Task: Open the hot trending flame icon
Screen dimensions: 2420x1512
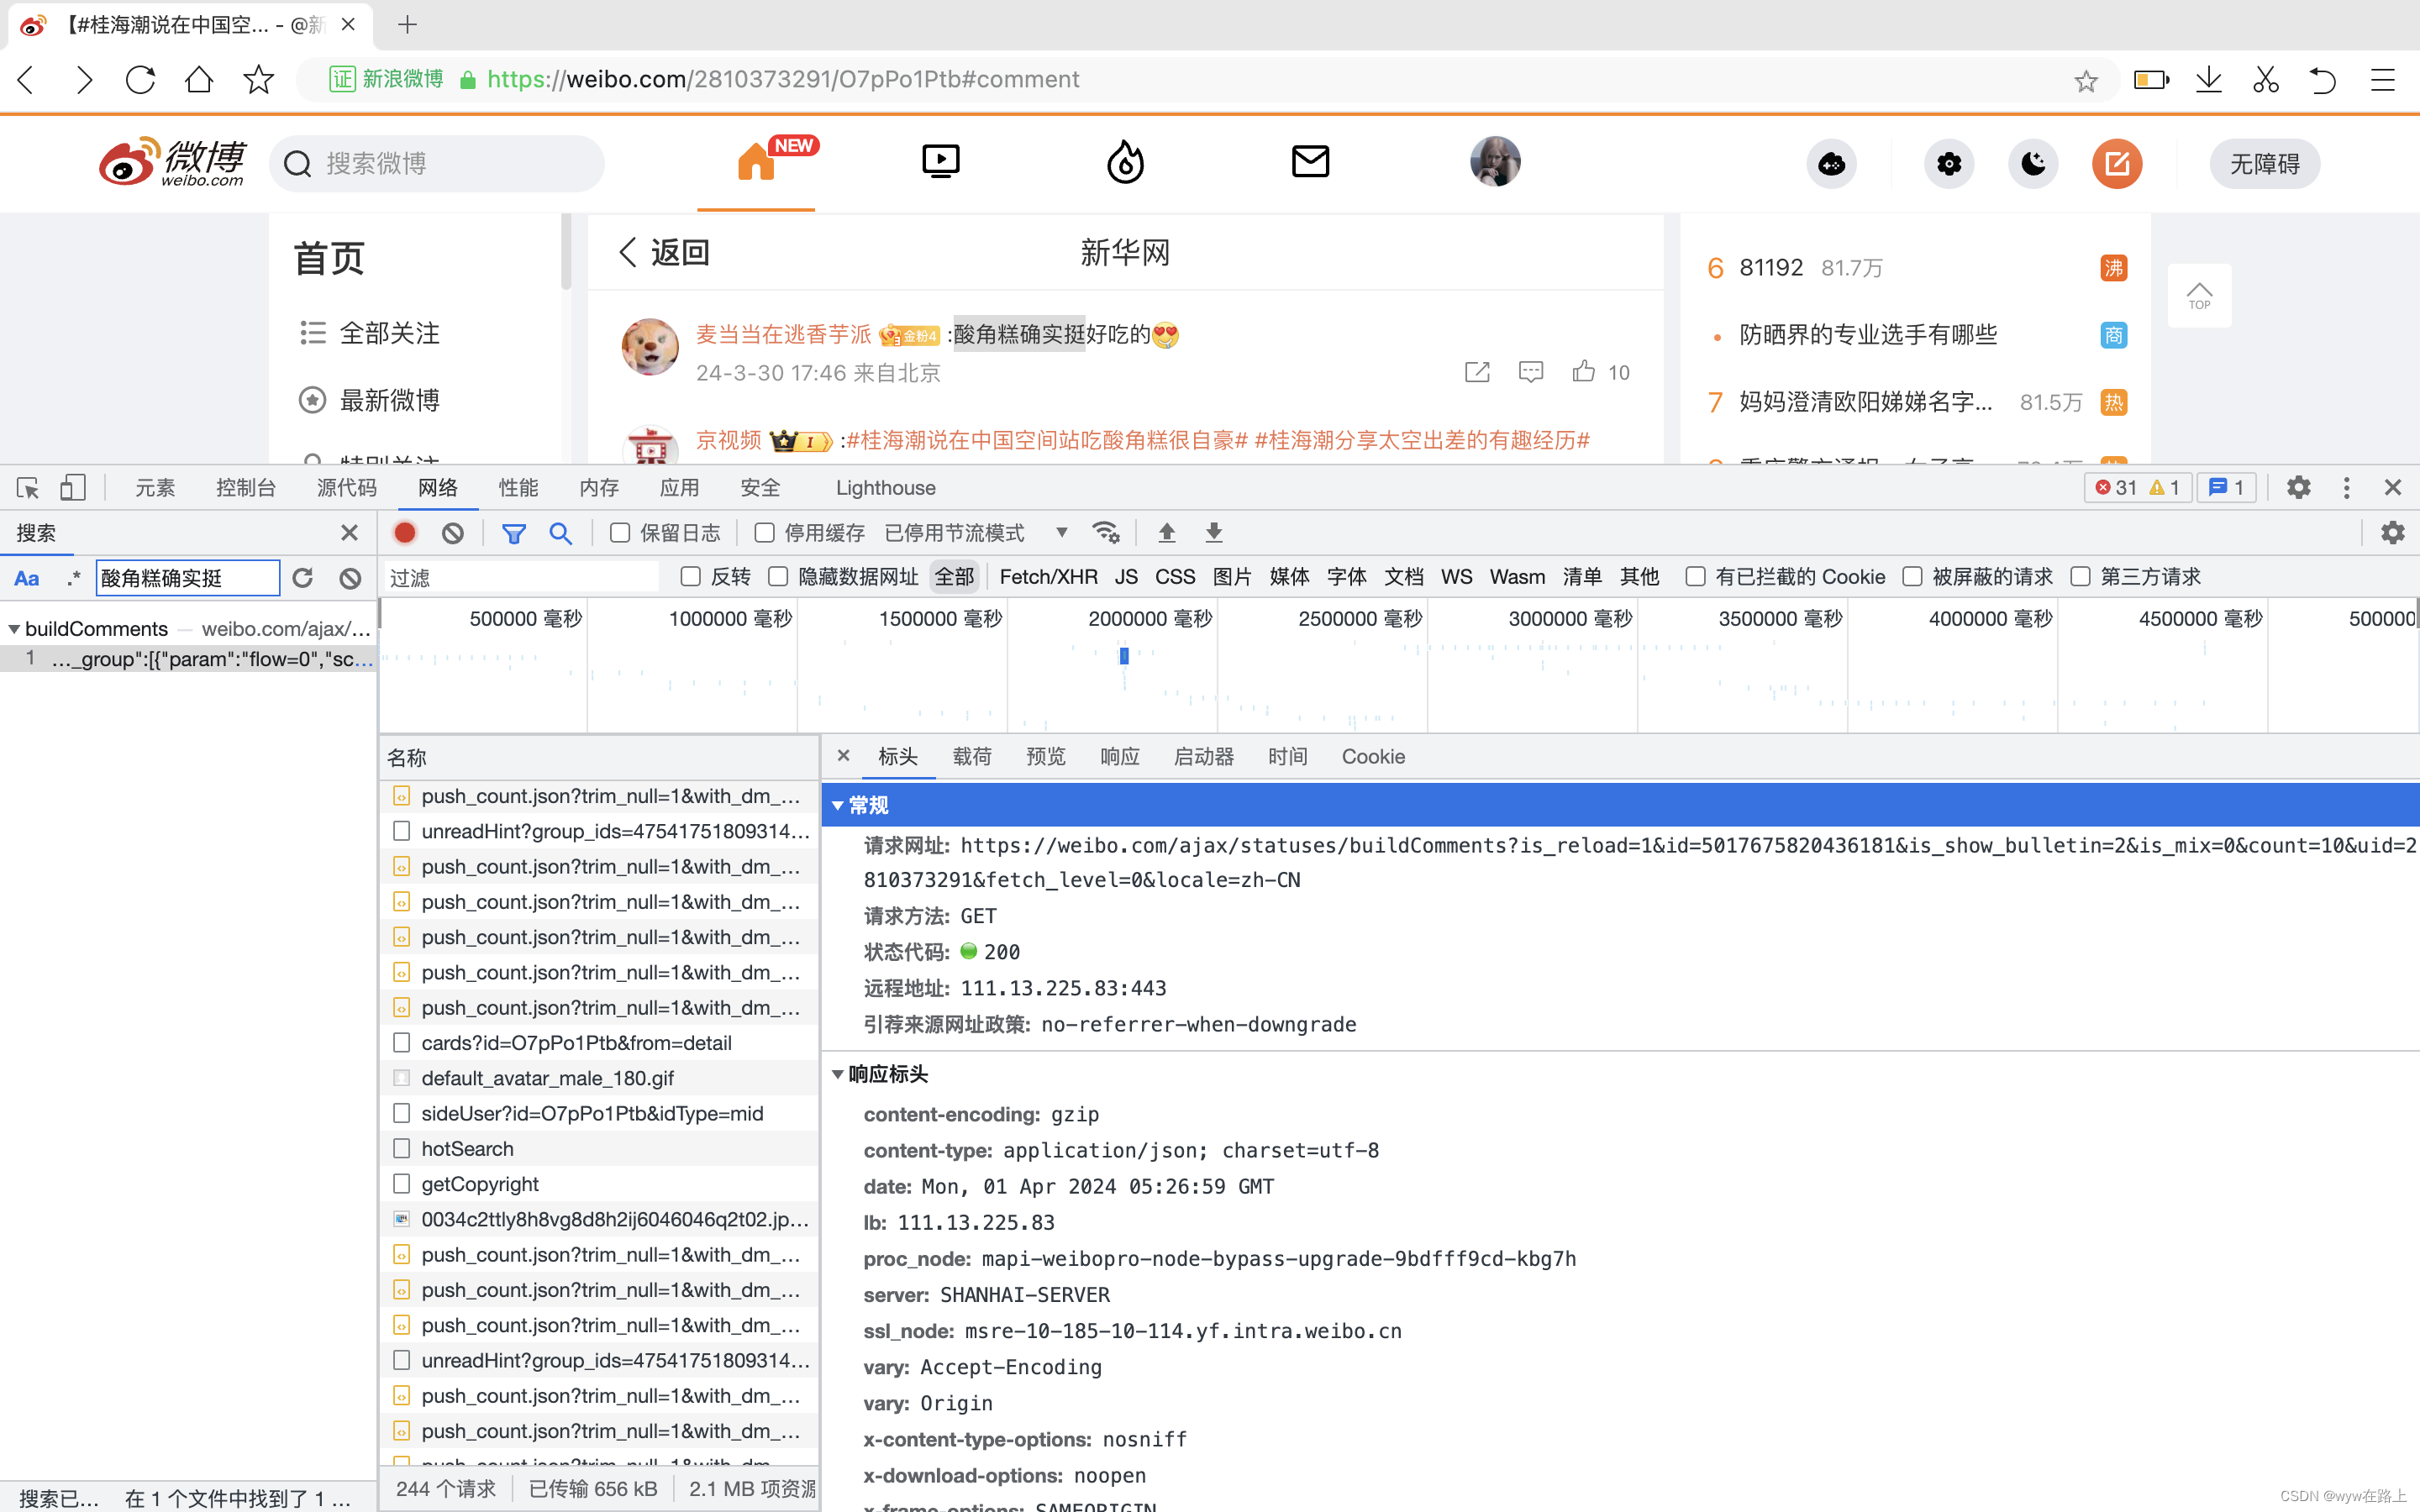Action: pos(1125,162)
